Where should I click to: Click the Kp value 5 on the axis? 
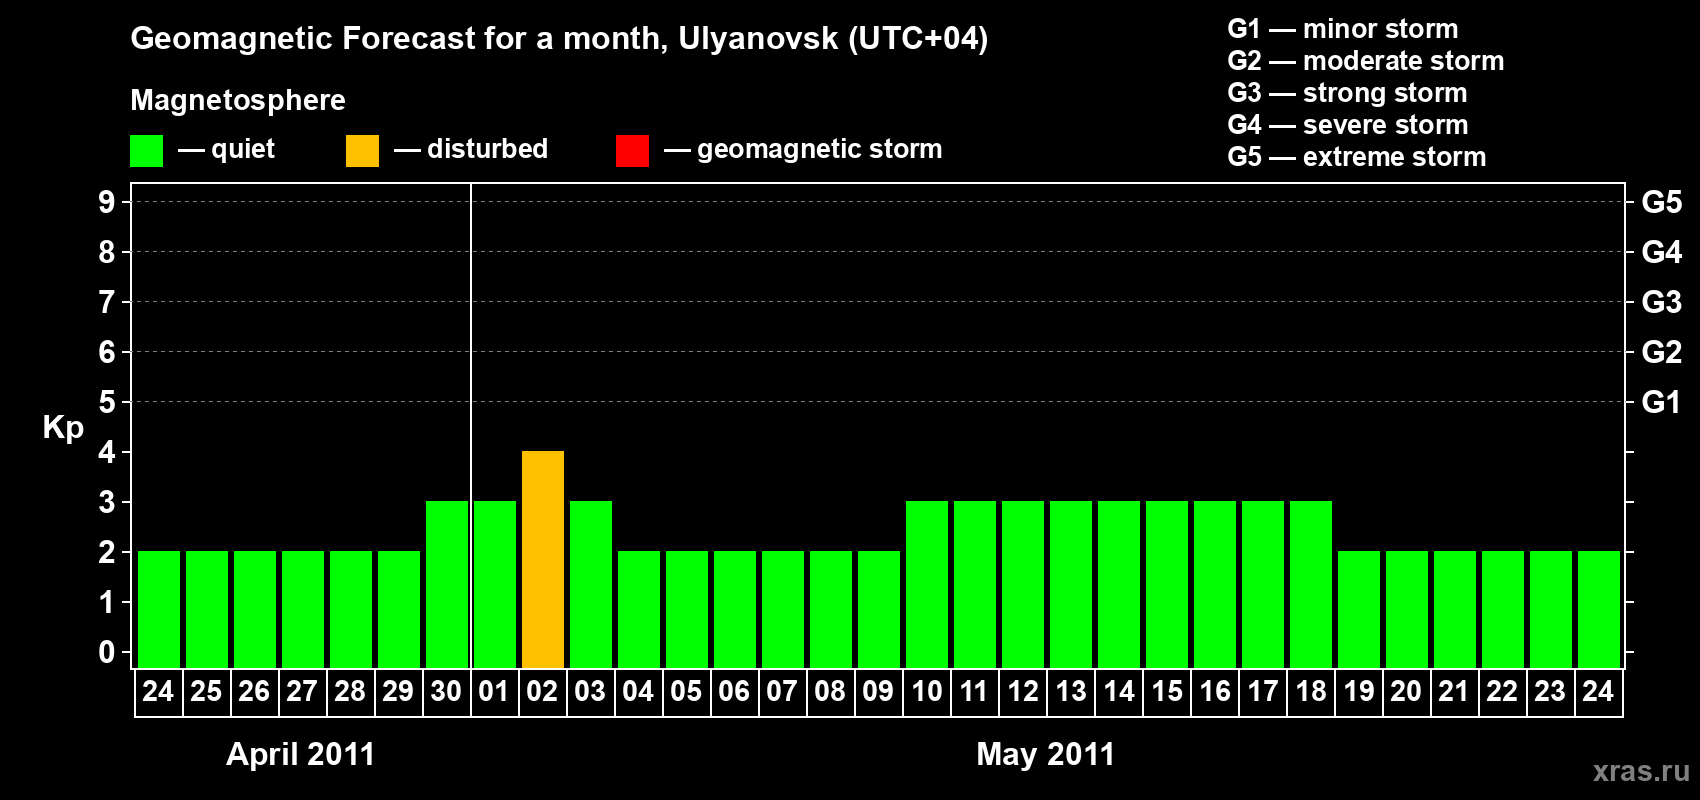coord(107,402)
